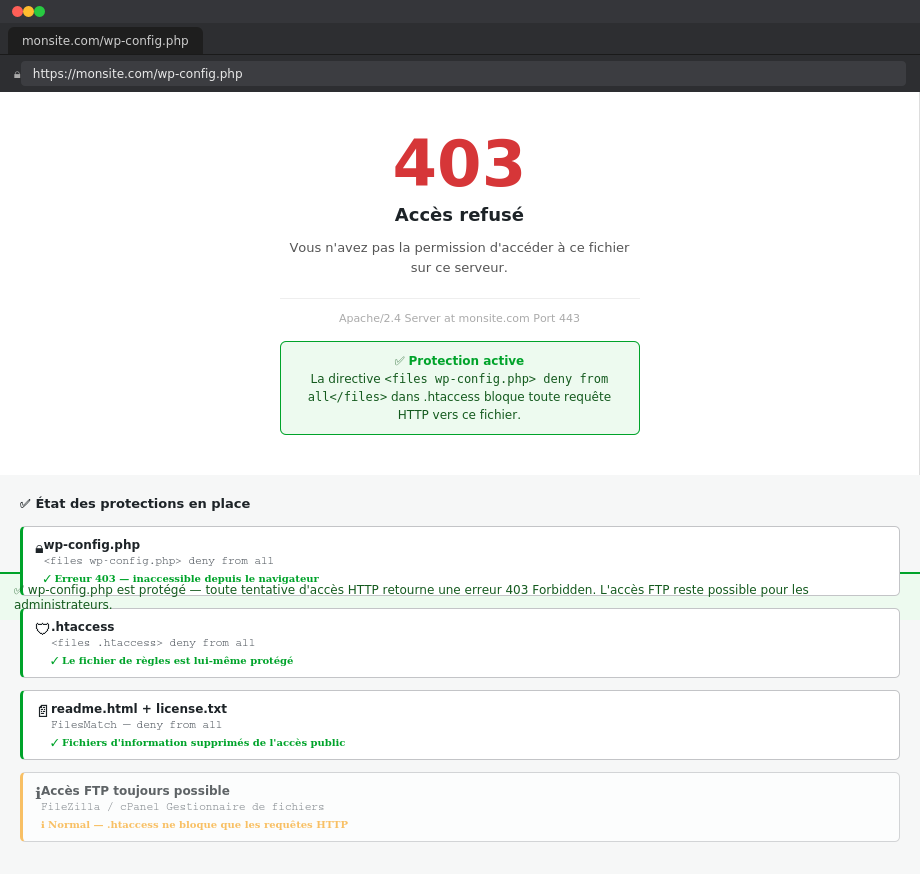Select the monsite.com/wp-config.php browser tab
Viewport: 920px width, 874px height.
pyautogui.click(x=106, y=40)
